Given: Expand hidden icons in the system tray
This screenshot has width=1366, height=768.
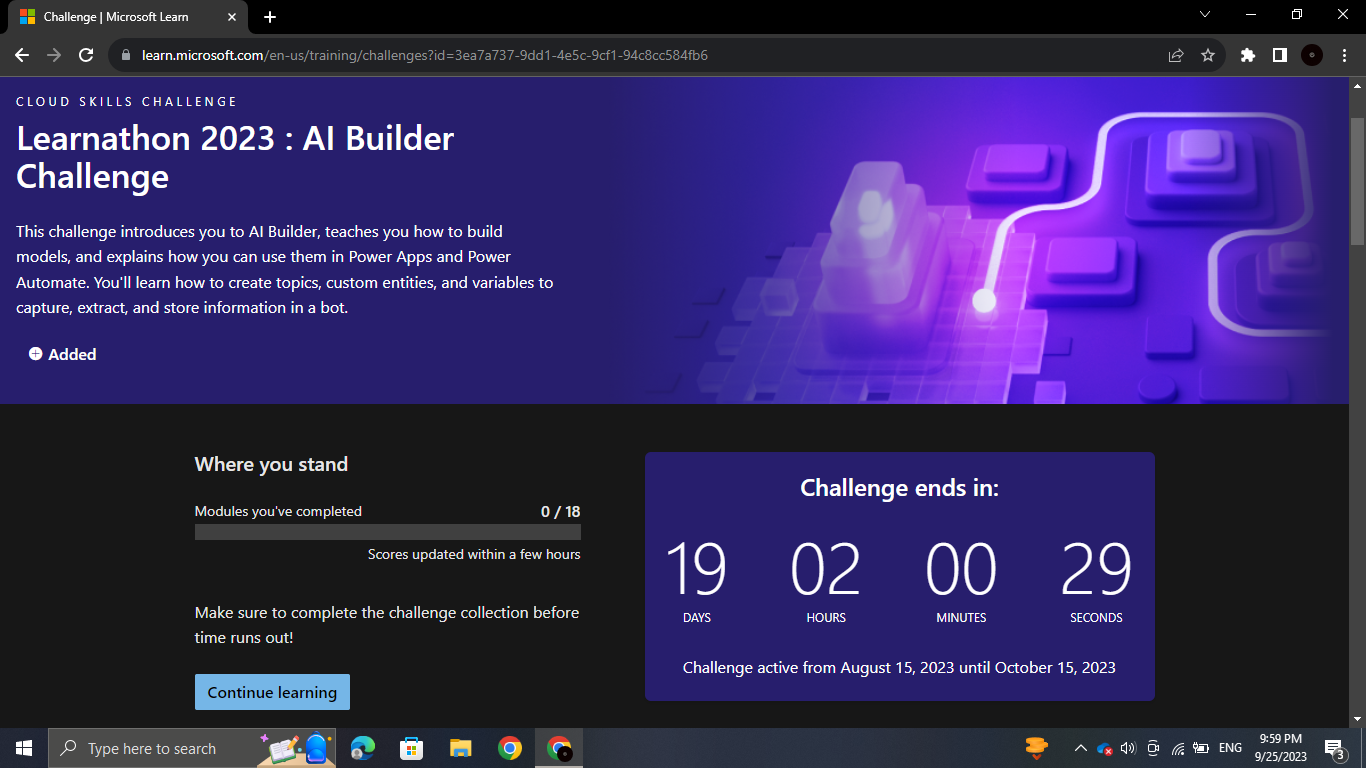Looking at the screenshot, I should (1080, 747).
